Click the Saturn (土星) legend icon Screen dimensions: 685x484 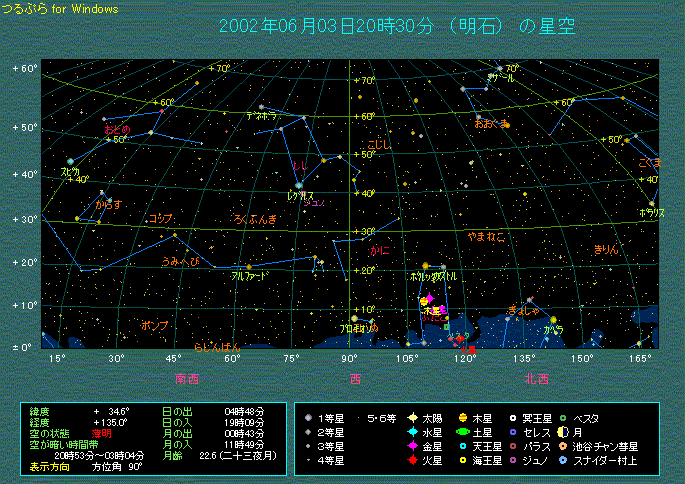[463, 432]
